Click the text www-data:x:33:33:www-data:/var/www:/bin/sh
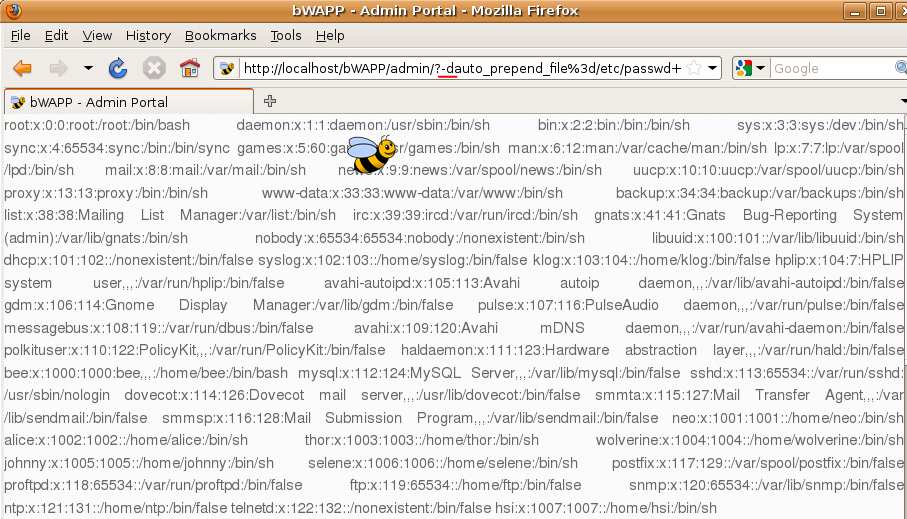 pyautogui.click(x=412, y=193)
